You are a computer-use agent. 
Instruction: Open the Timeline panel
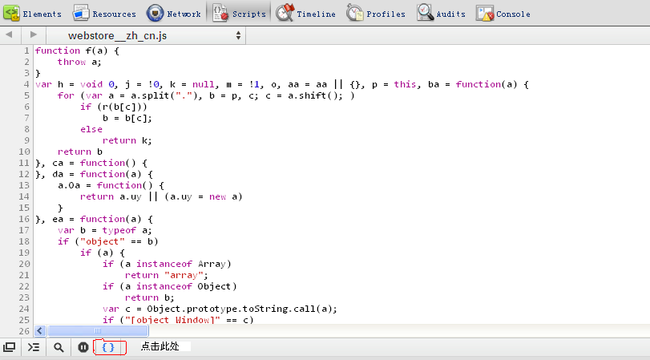tap(306, 13)
